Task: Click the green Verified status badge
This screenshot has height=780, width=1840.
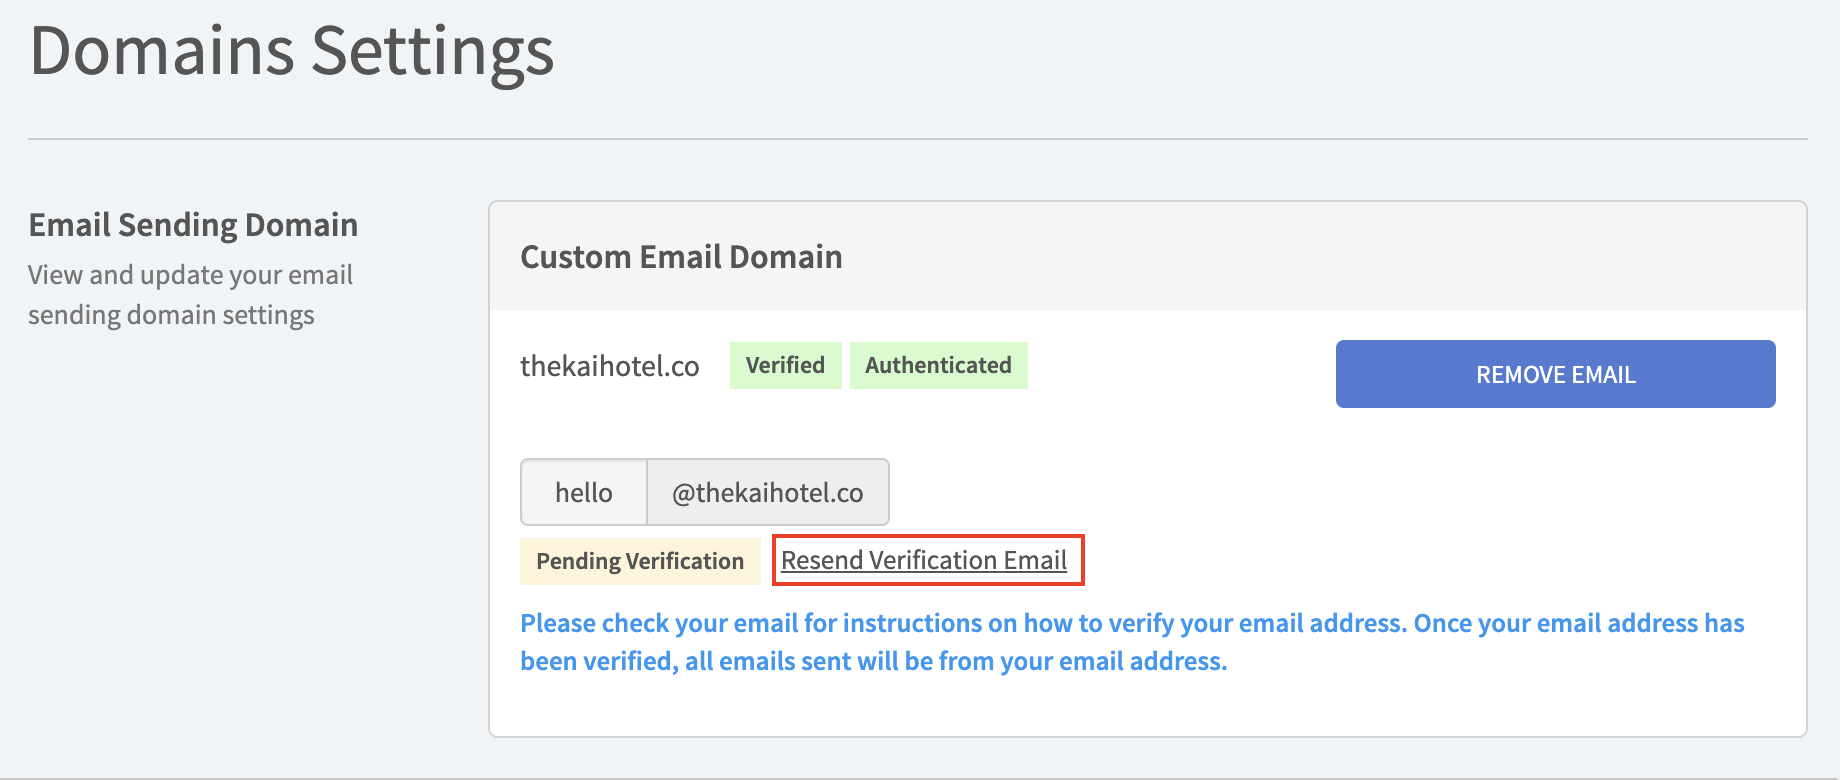Action: tap(785, 365)
